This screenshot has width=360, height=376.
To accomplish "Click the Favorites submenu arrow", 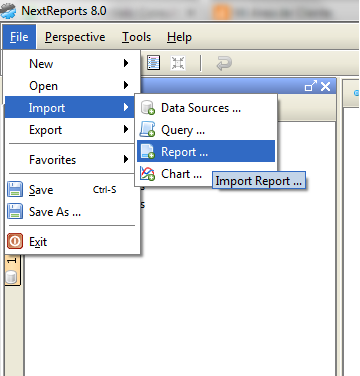I will point(126,159).
